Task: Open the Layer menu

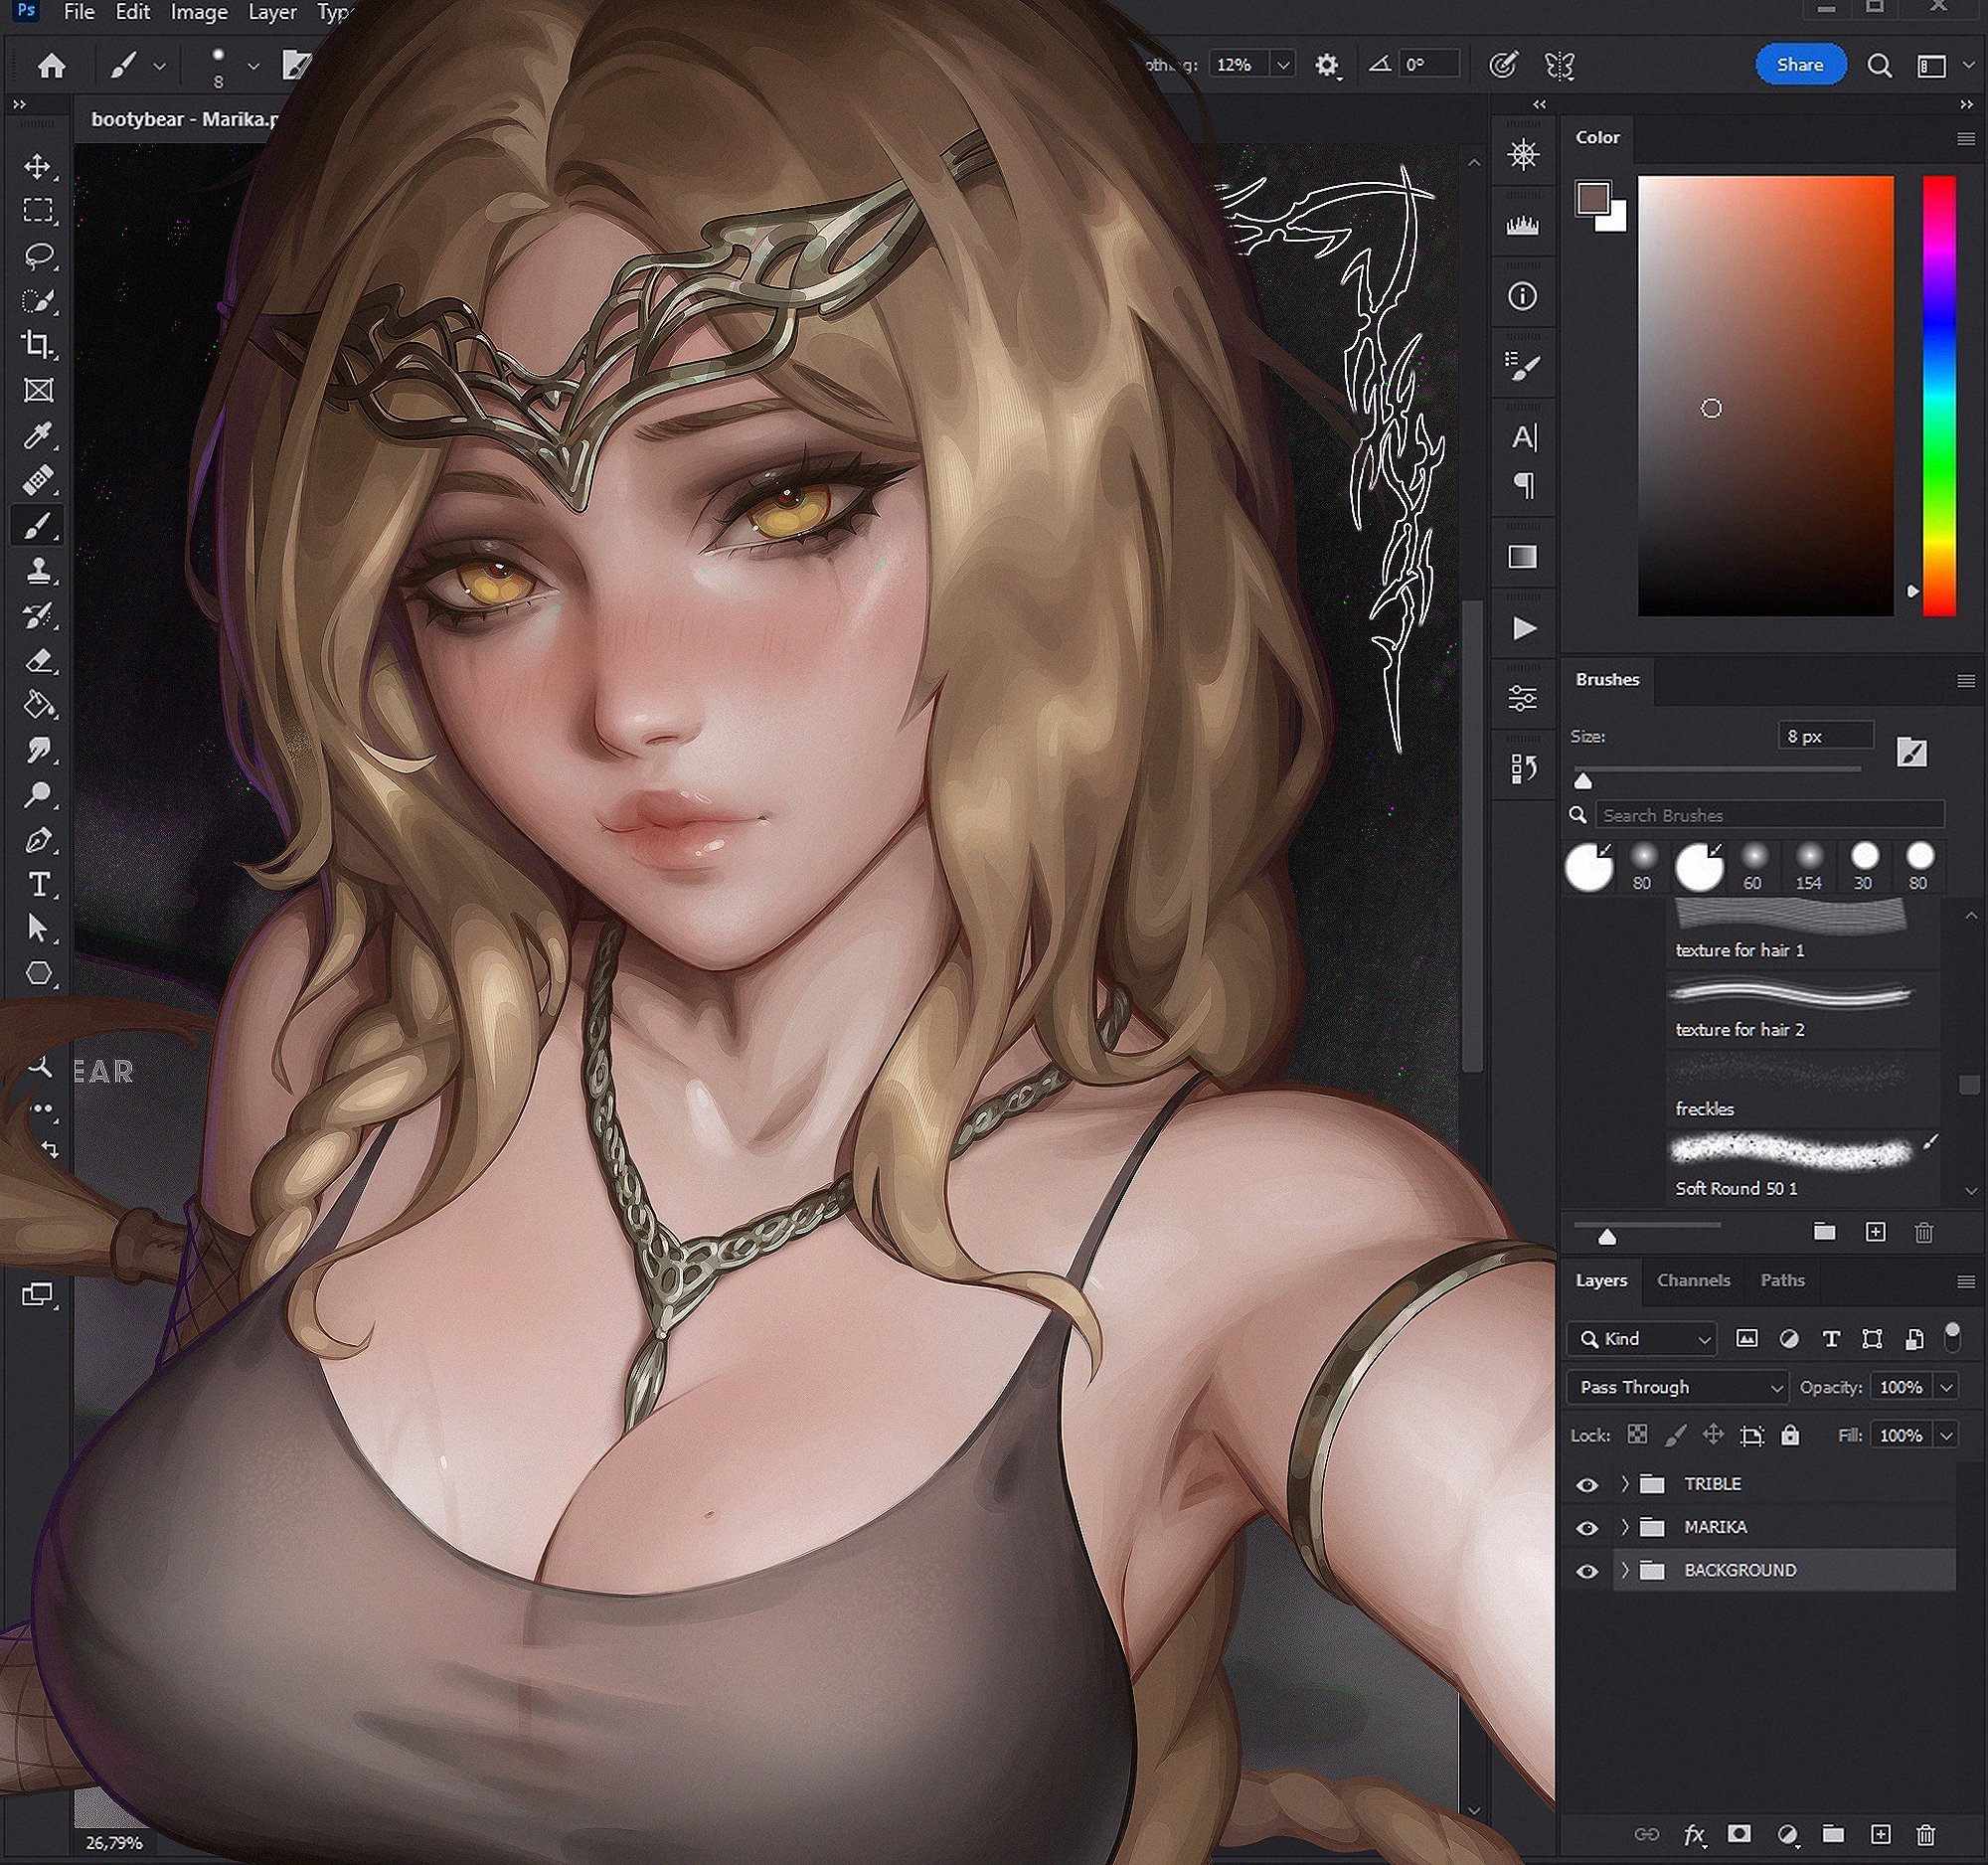Action: (271, 12)
